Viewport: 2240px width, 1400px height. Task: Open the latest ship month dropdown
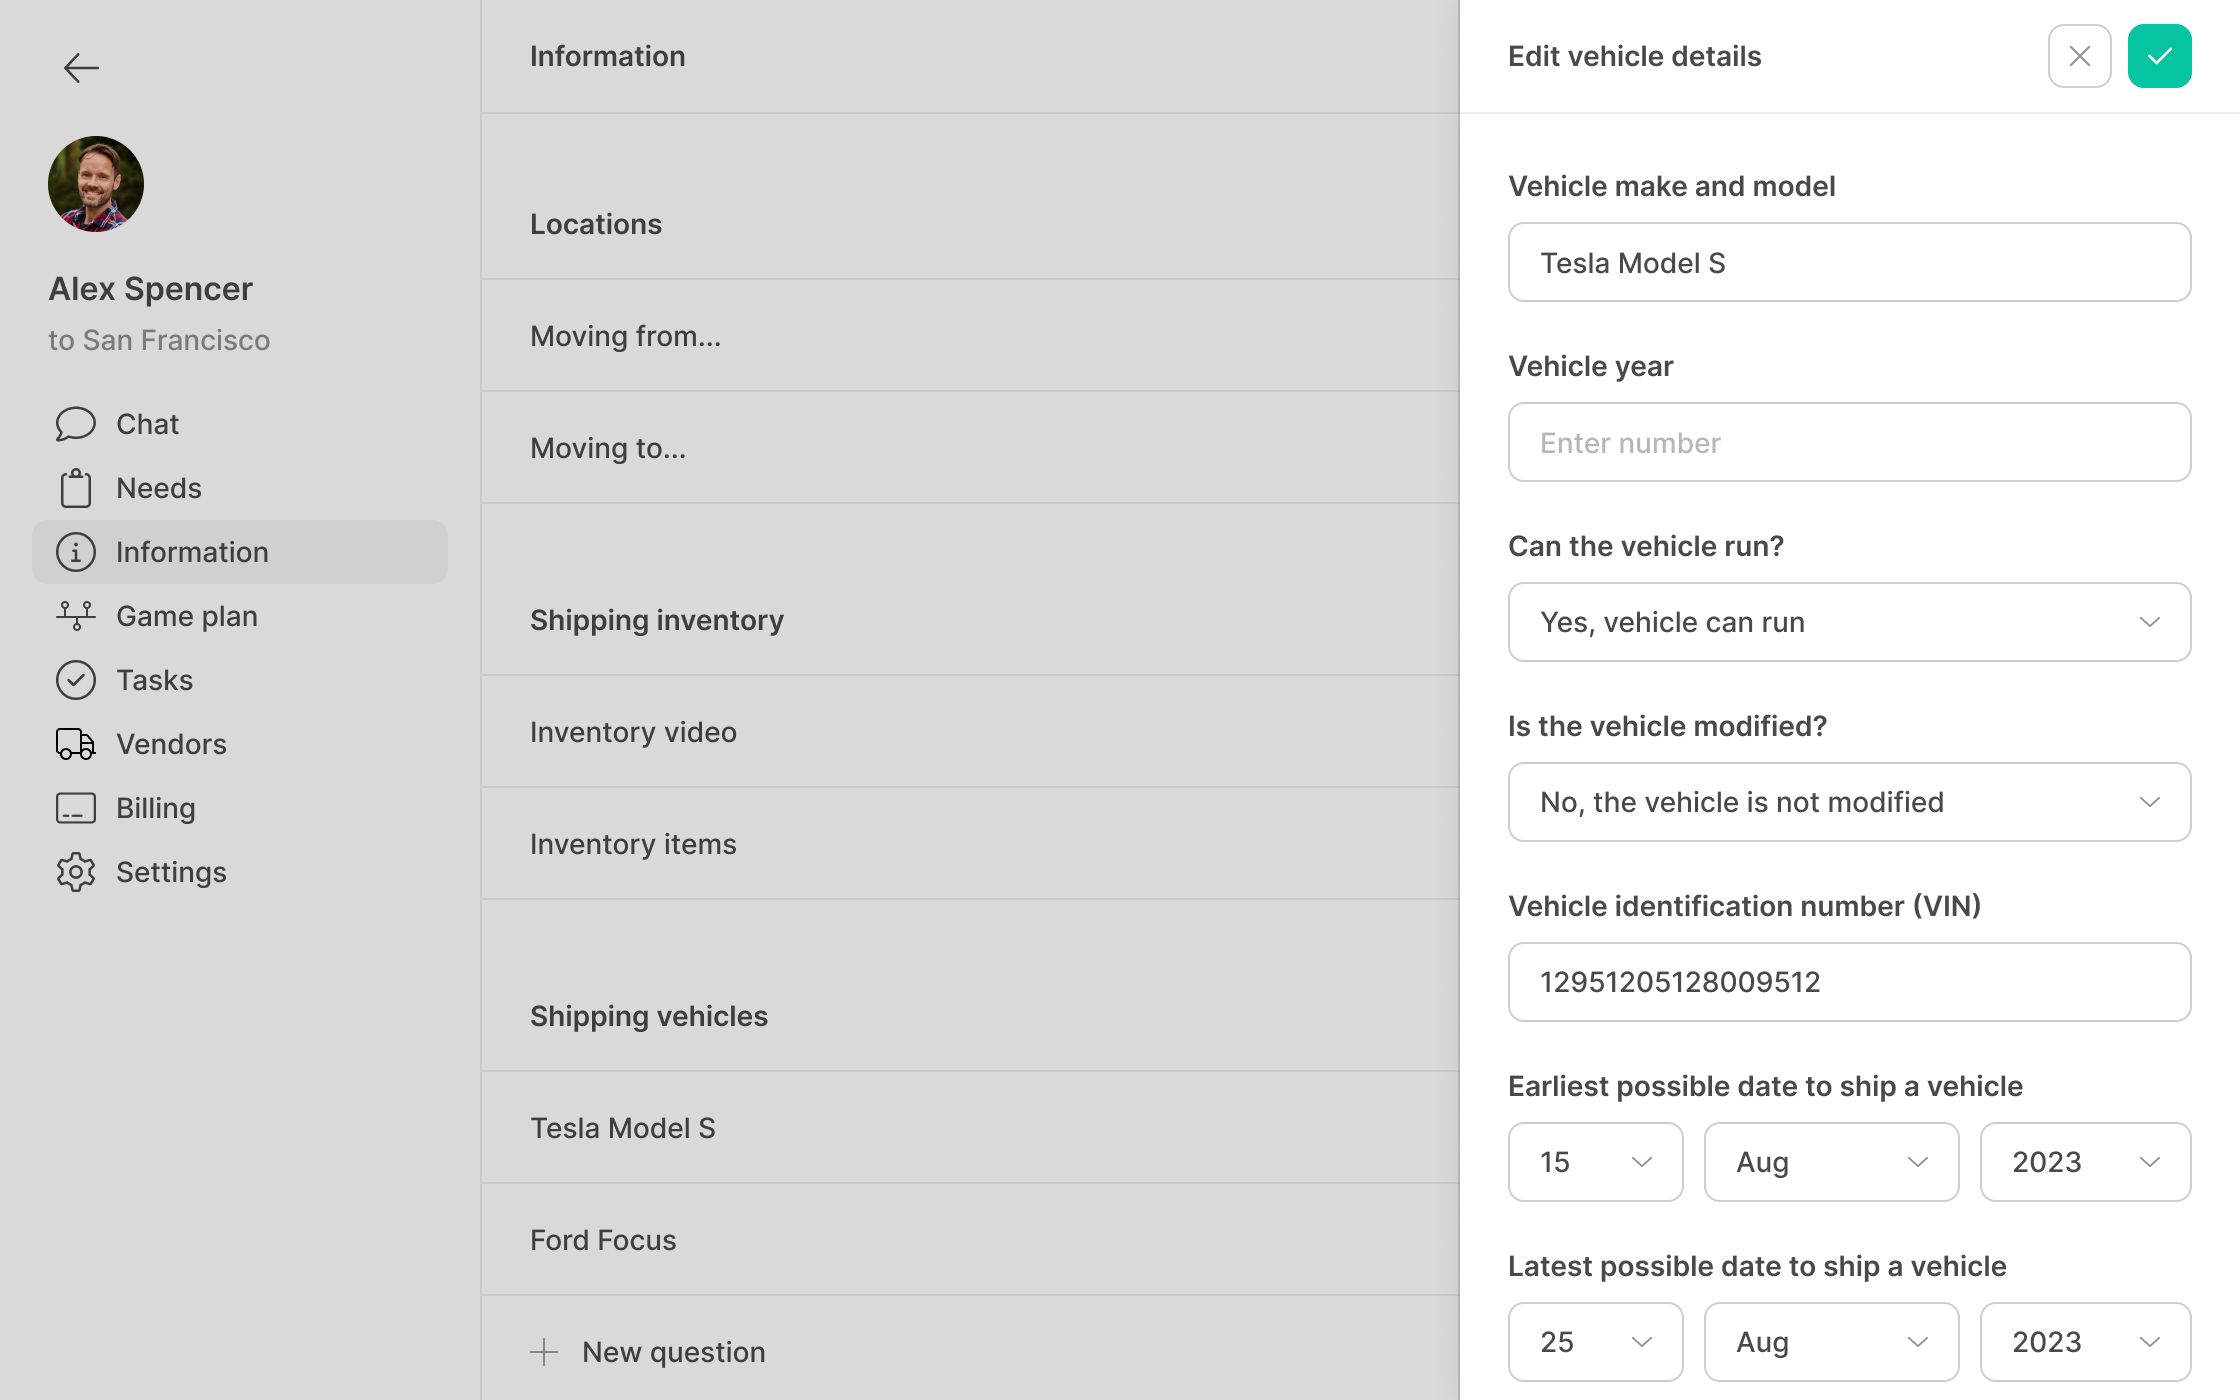pyautogui.click(x=1831, y=1342)
